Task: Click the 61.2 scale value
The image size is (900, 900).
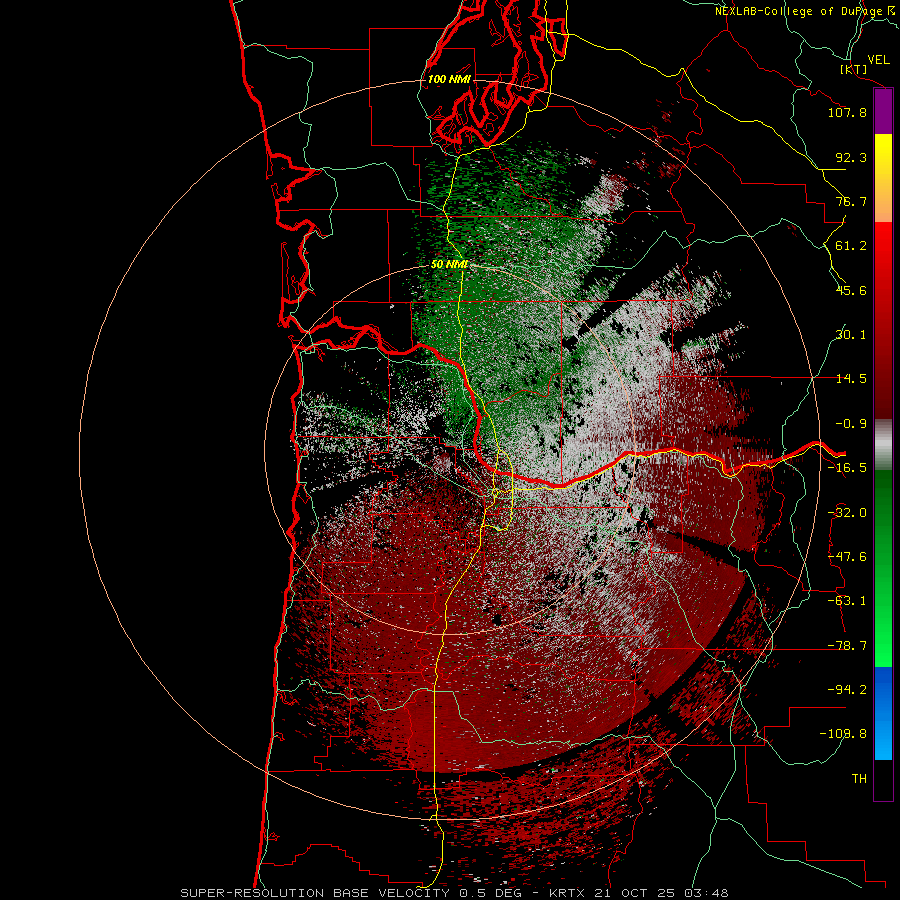Action: [x=851, y=246]
